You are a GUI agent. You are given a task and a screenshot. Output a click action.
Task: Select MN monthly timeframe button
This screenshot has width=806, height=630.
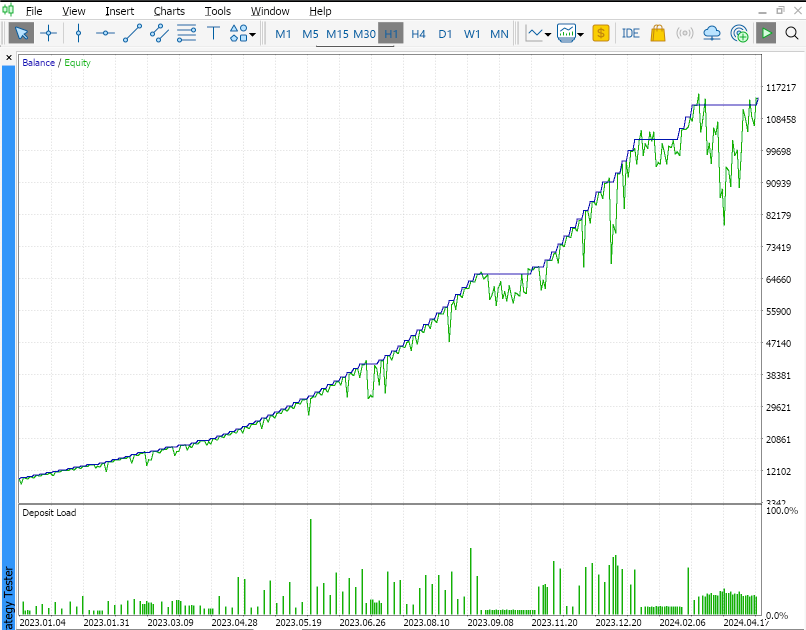[499, 34]
